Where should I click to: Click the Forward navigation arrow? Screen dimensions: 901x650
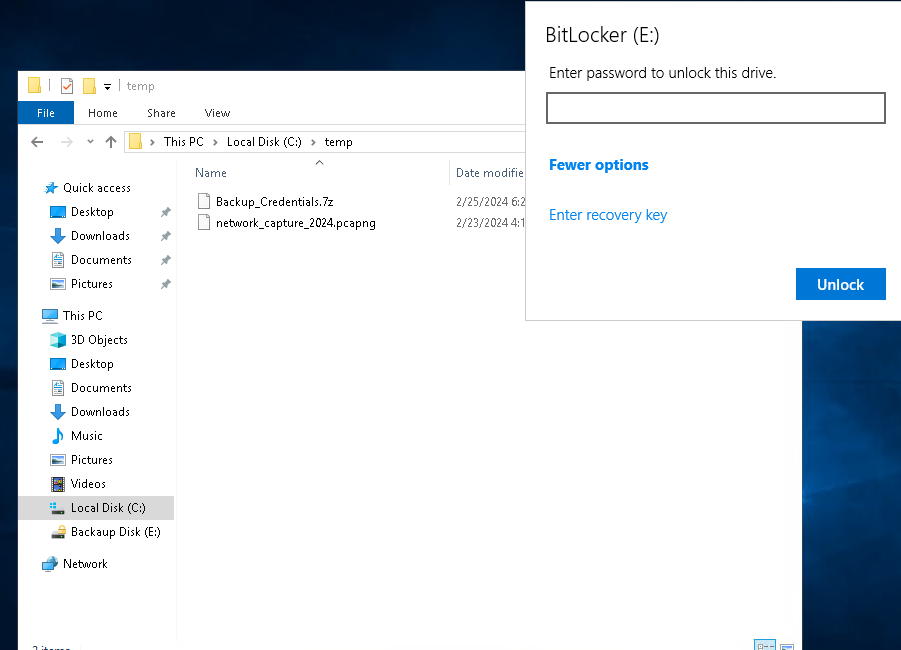click(67, 142)
